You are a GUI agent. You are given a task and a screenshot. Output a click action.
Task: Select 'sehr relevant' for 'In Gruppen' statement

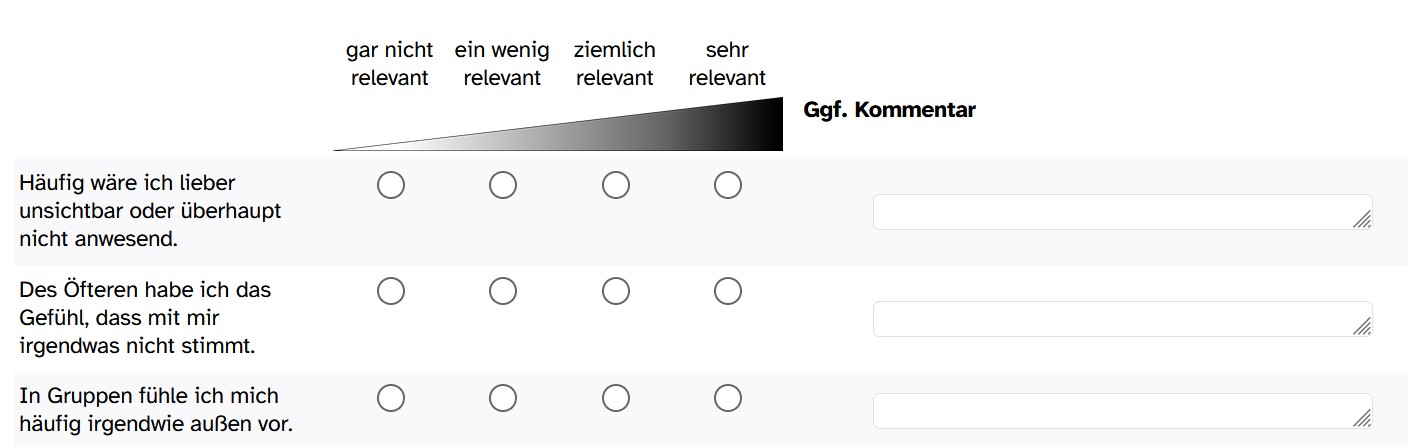pyautogui.click(x=727, y=398)
